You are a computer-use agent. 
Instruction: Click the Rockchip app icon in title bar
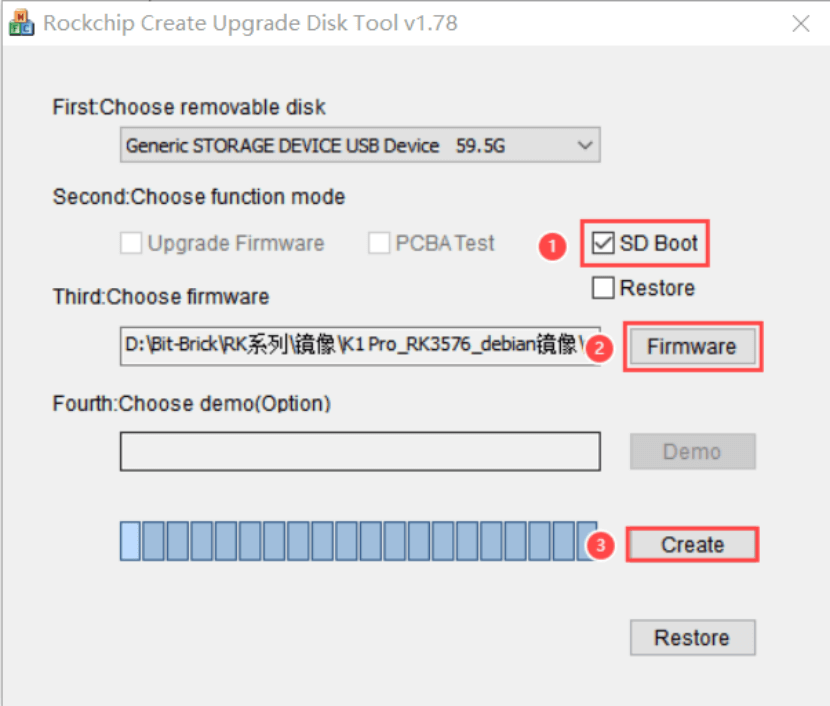click(x=20, y=23)
